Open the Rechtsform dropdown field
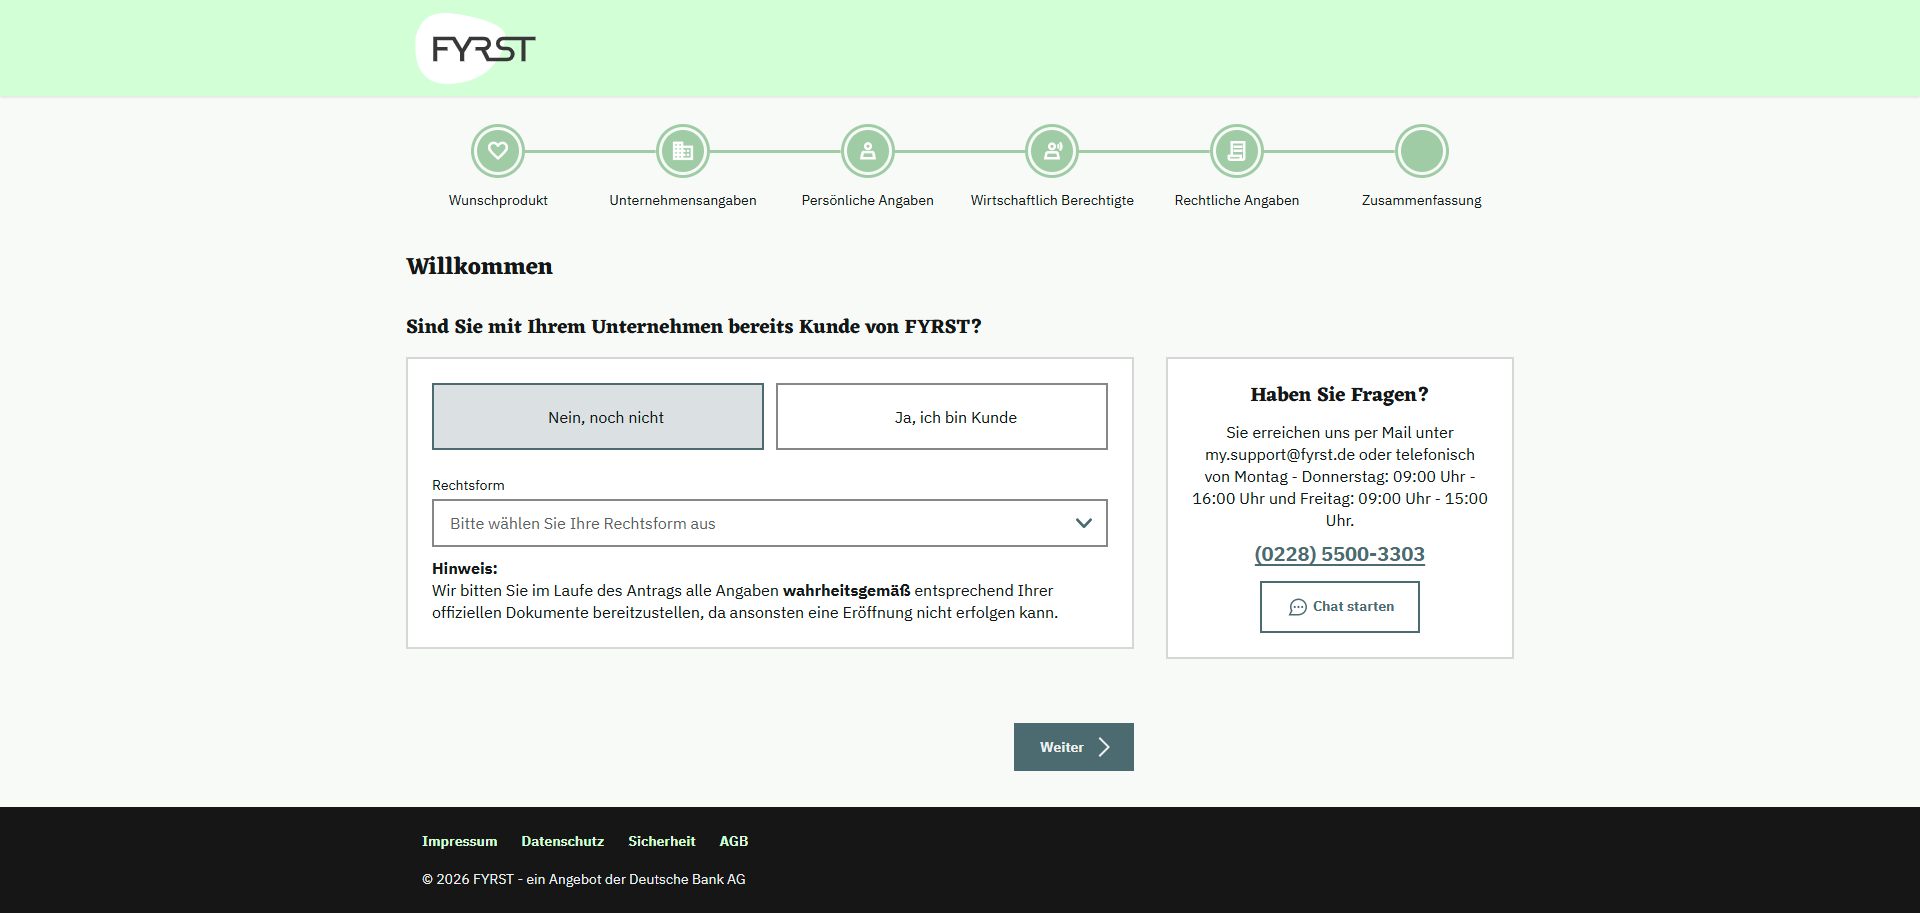Image resolution: width=1920 pixels, height=913 pixels. (770, 523)
